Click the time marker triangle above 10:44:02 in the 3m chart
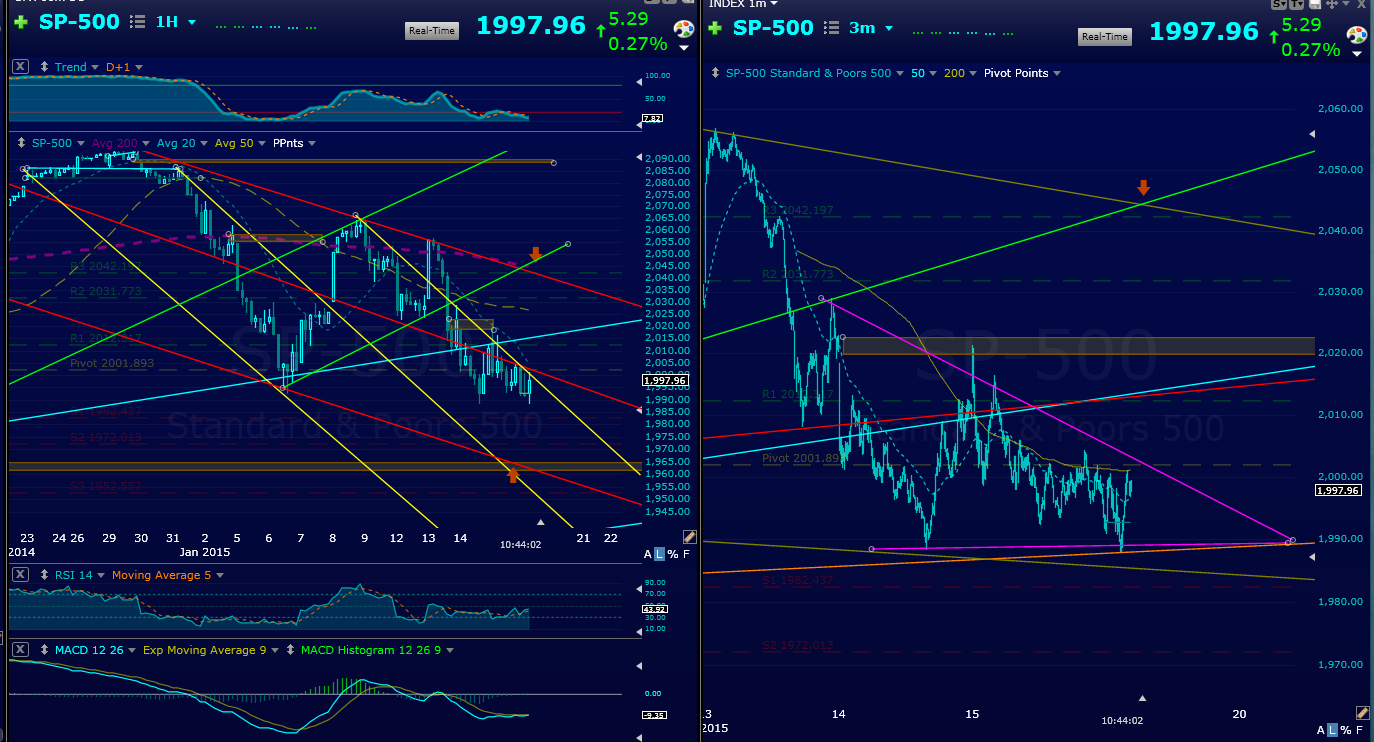Viewport: 1374px width, 742px height. [x=1143, y=698]
